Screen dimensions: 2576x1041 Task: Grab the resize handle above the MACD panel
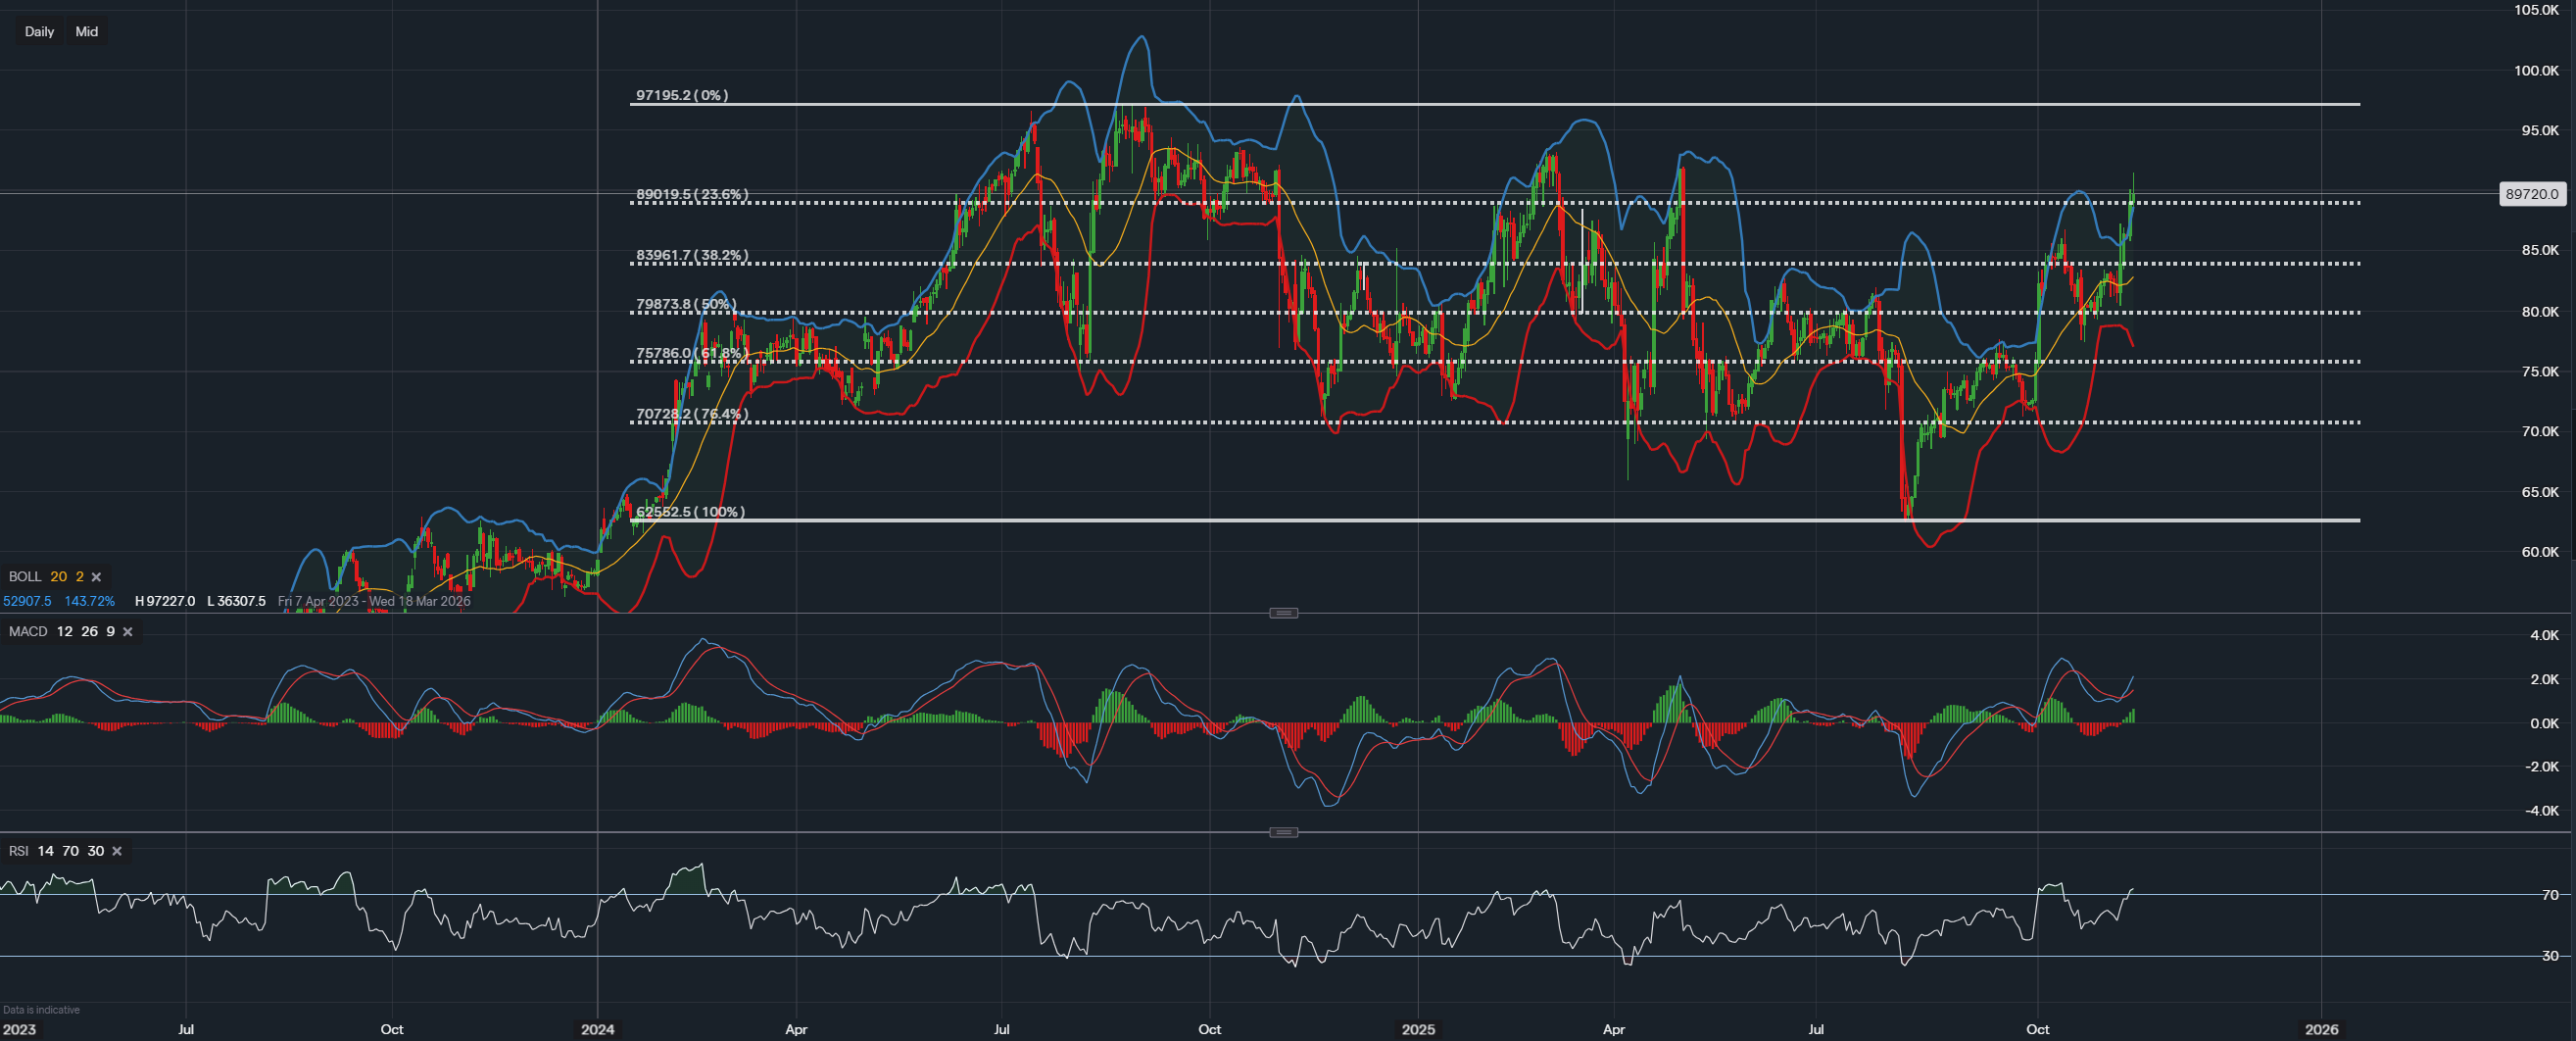coord(1283,613)
